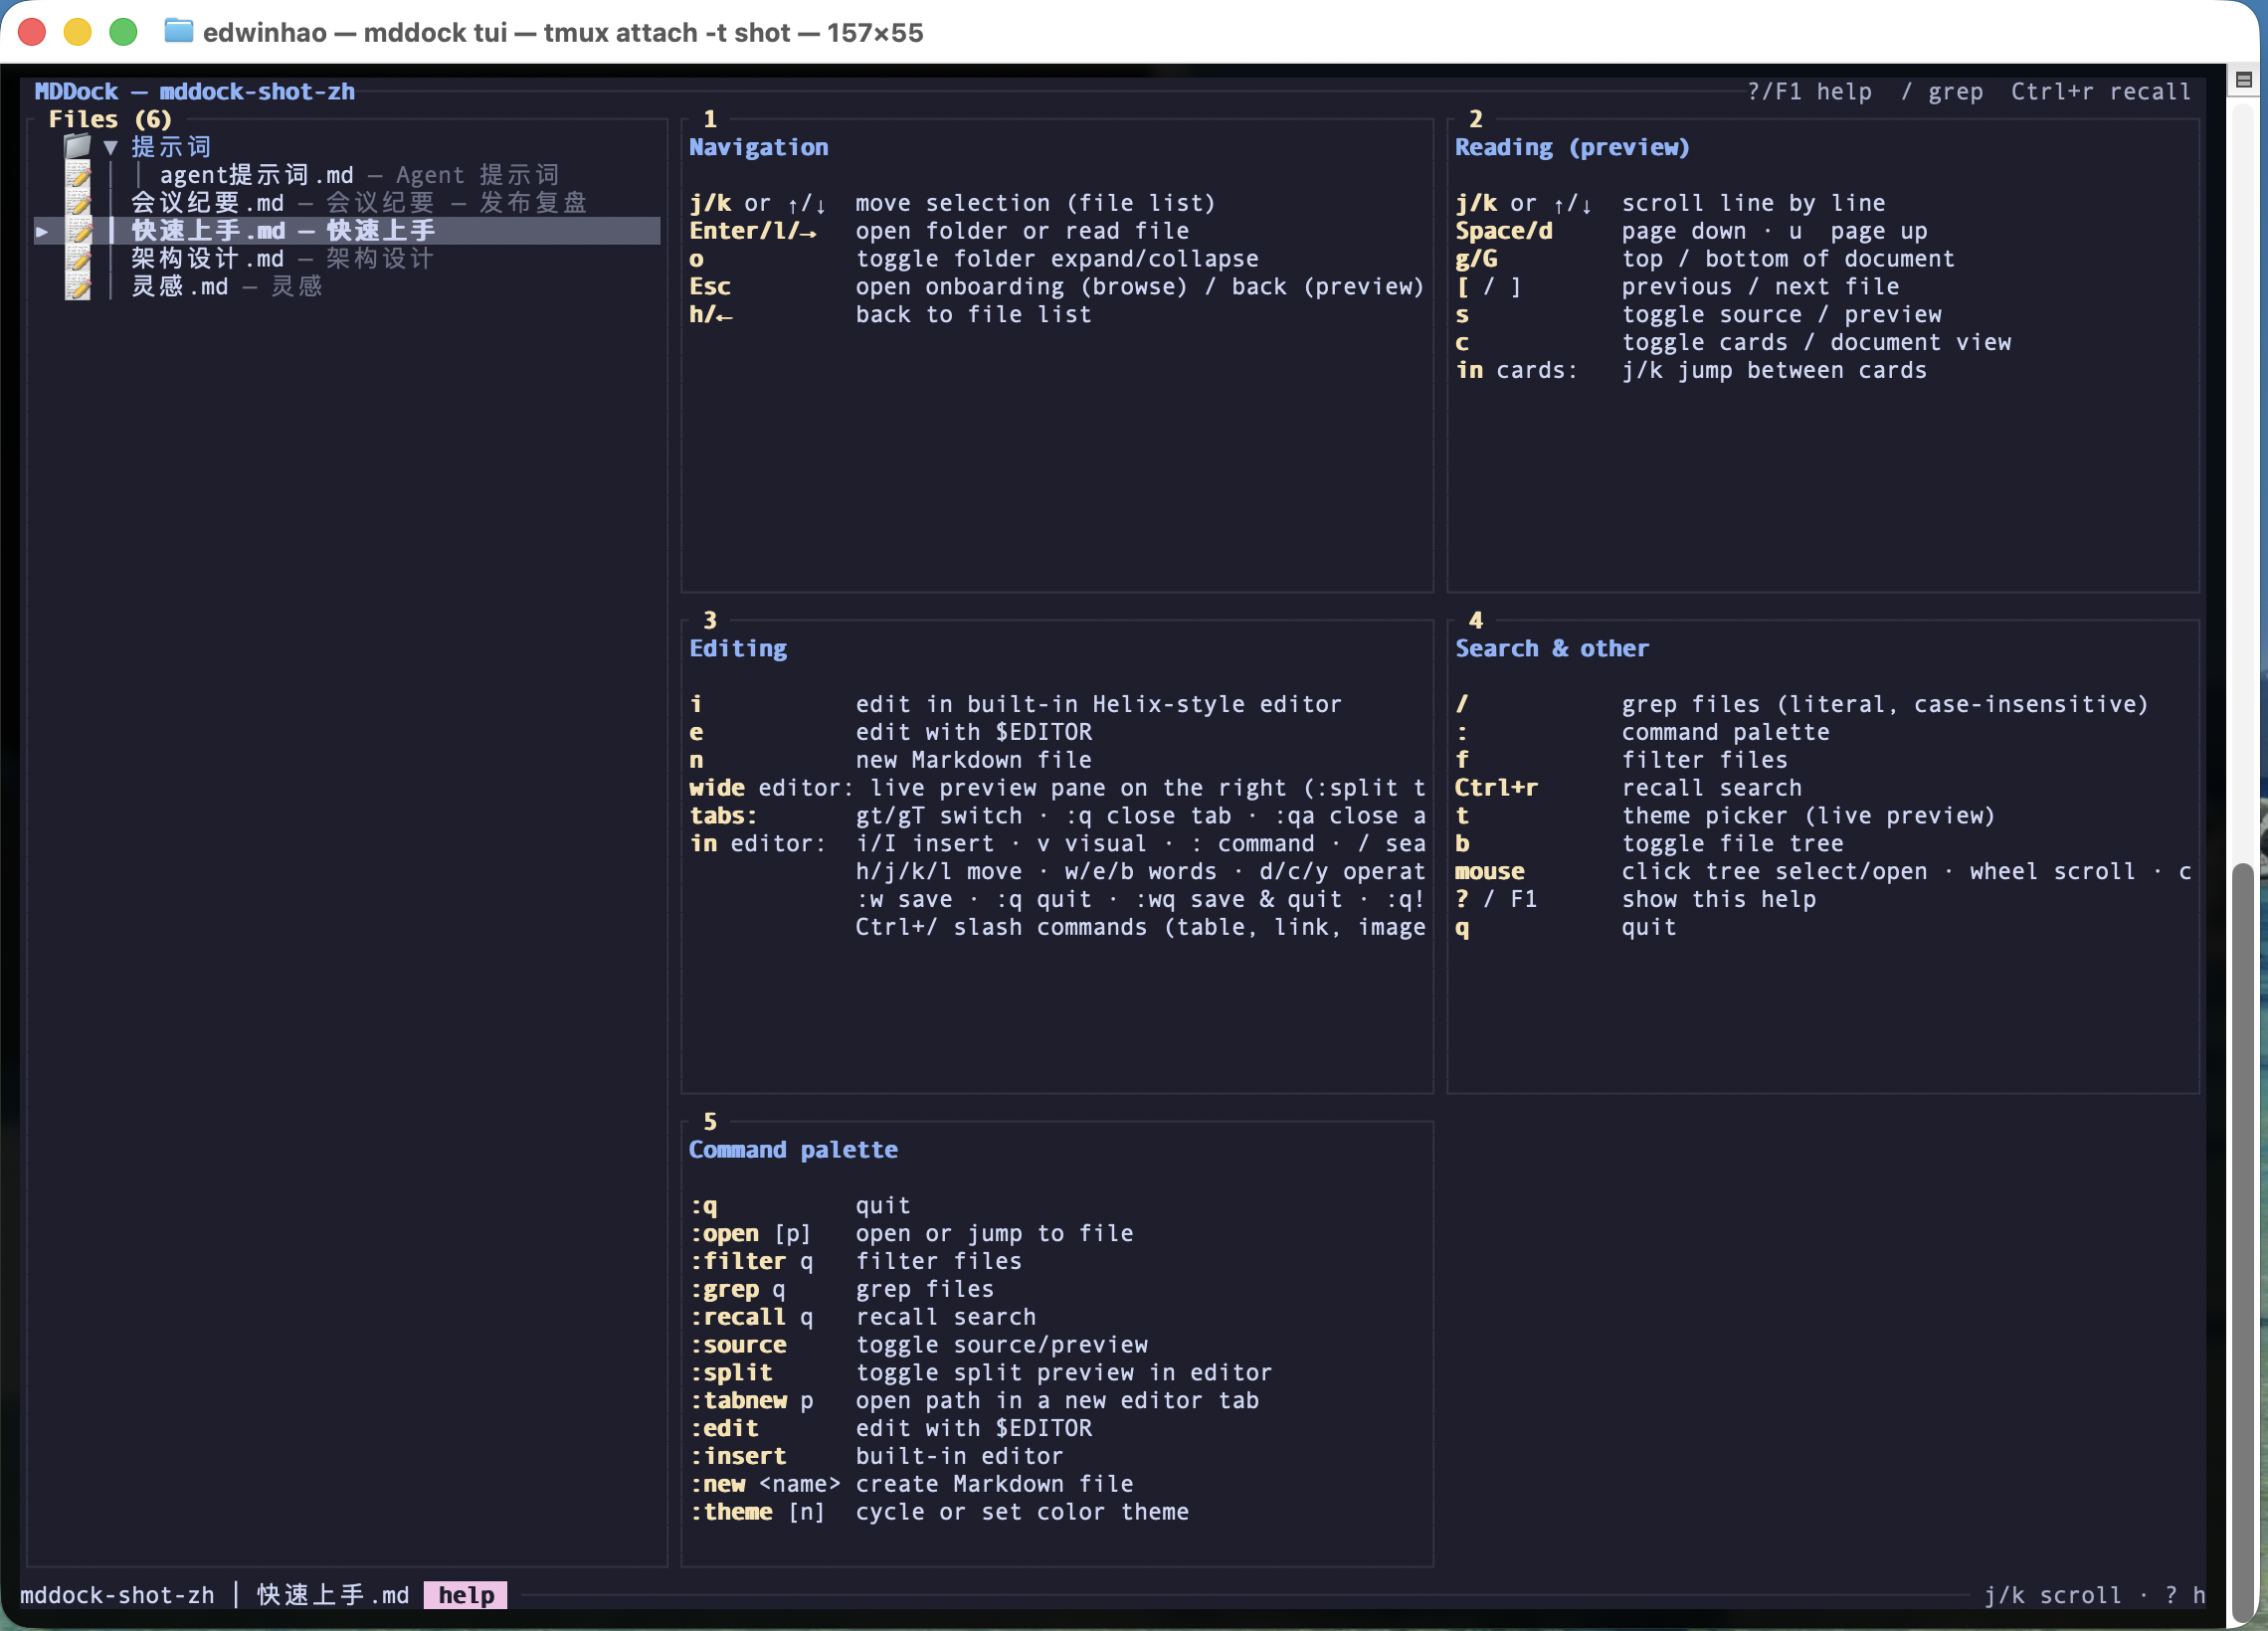The image size is (2268, 1631).
Task: Click the :tabnew p command entry
Action: 973,1401
